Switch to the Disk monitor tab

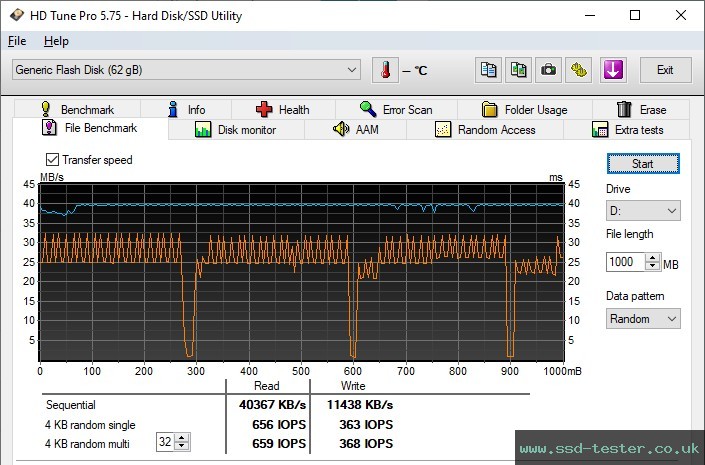[x=236, y=130]
